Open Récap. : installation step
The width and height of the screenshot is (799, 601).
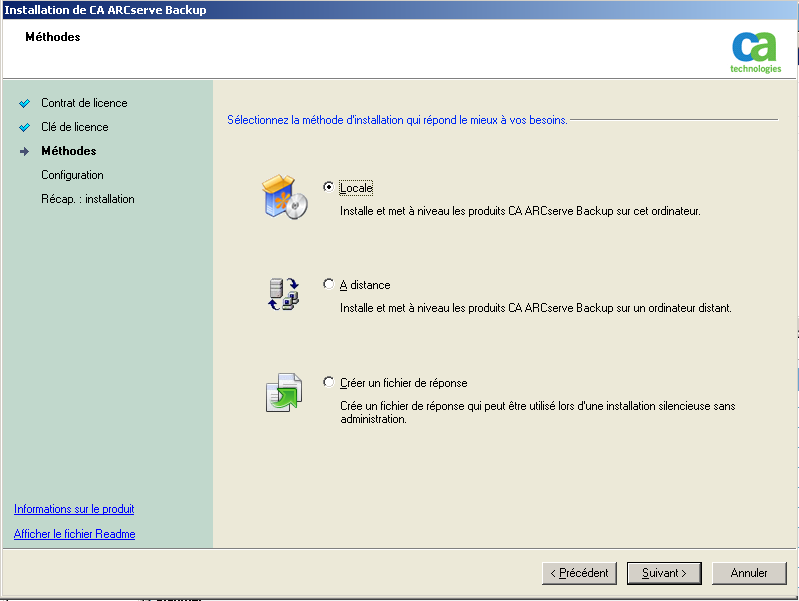pyautogui.click(x=88, y=199)
